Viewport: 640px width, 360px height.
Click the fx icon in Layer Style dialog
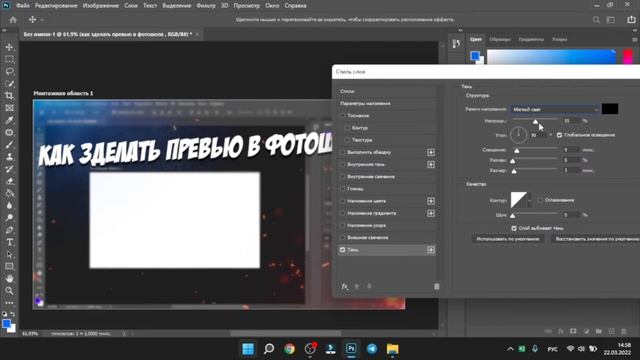345,287
